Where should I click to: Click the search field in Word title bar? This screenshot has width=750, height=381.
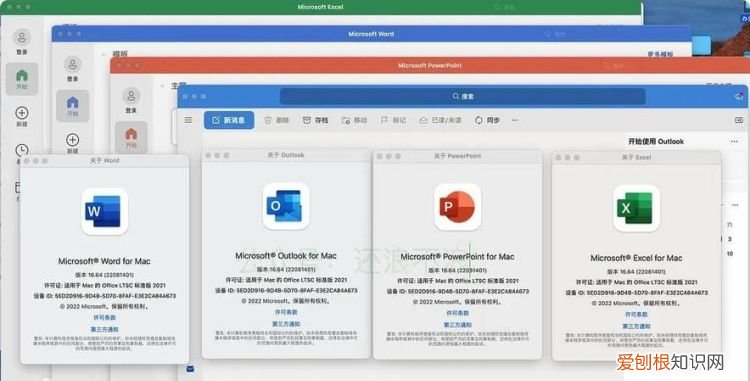pyautogui.click(x=555, y=34)
